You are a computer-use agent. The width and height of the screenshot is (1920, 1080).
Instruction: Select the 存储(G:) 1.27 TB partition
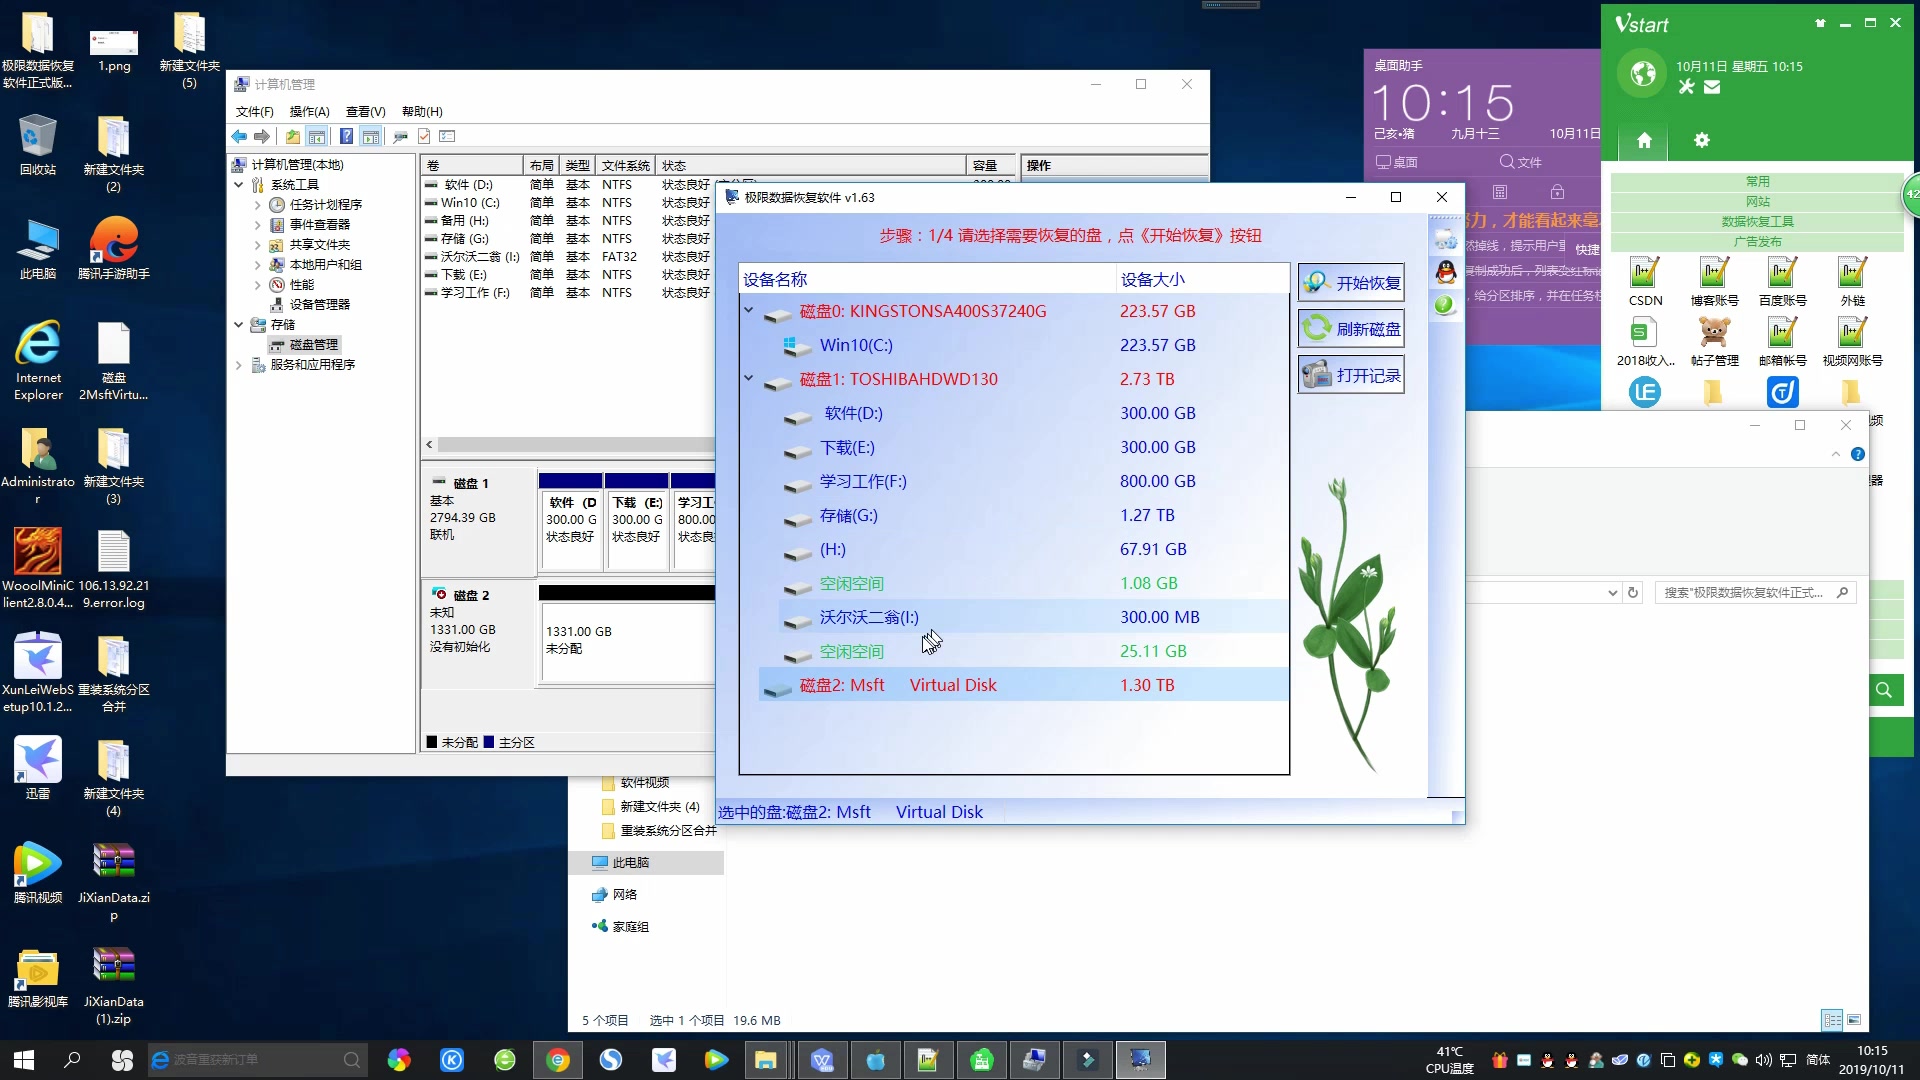pos(1033,515)
